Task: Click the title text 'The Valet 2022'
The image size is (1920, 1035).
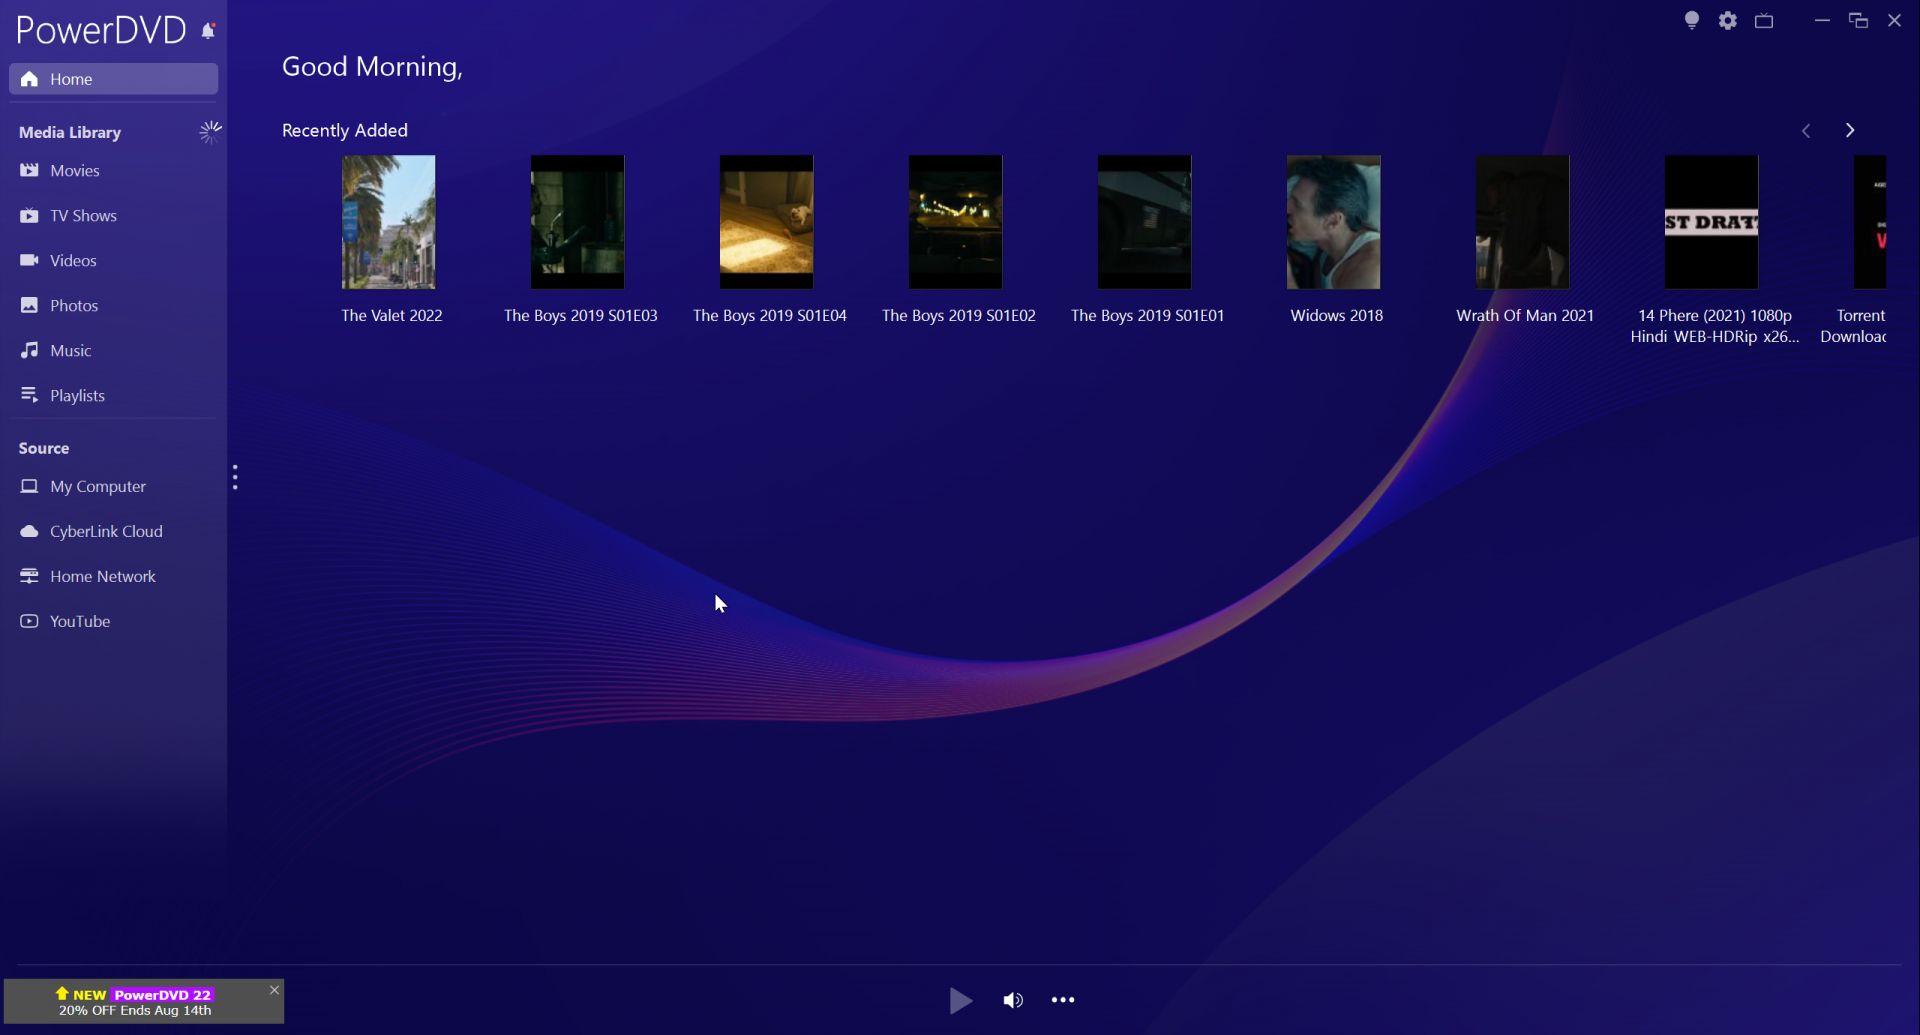Action: [392, 316]
